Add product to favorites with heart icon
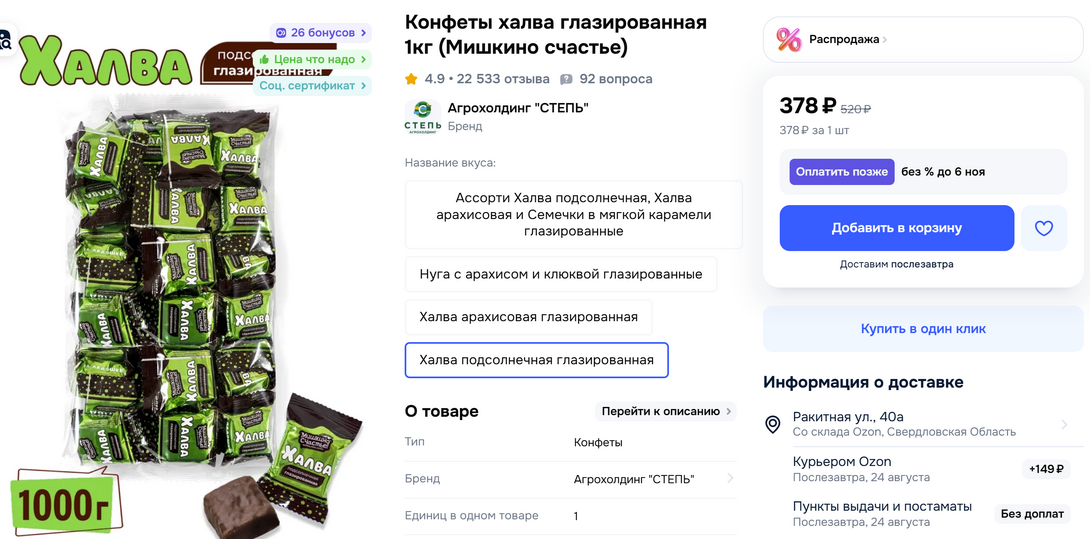 point(1044,228)
